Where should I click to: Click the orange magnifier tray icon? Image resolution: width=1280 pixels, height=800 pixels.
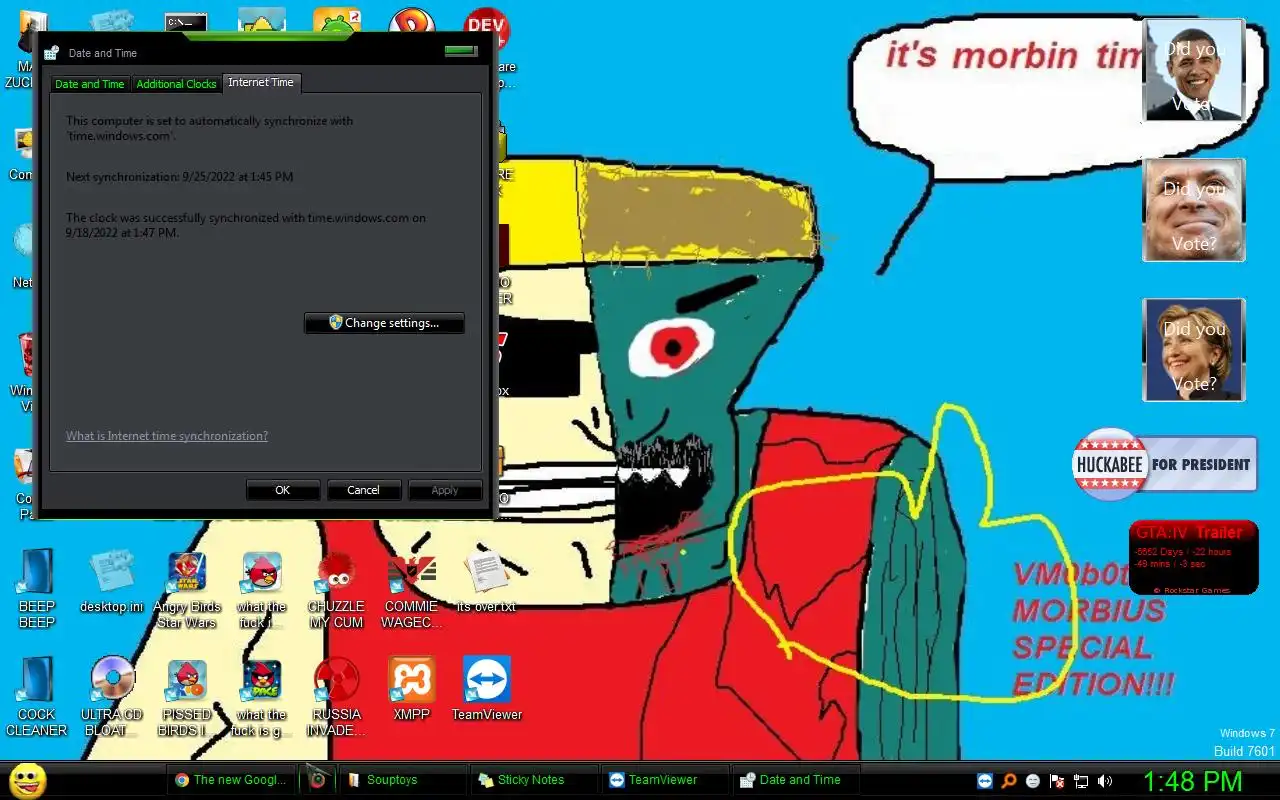point(1010,781)
